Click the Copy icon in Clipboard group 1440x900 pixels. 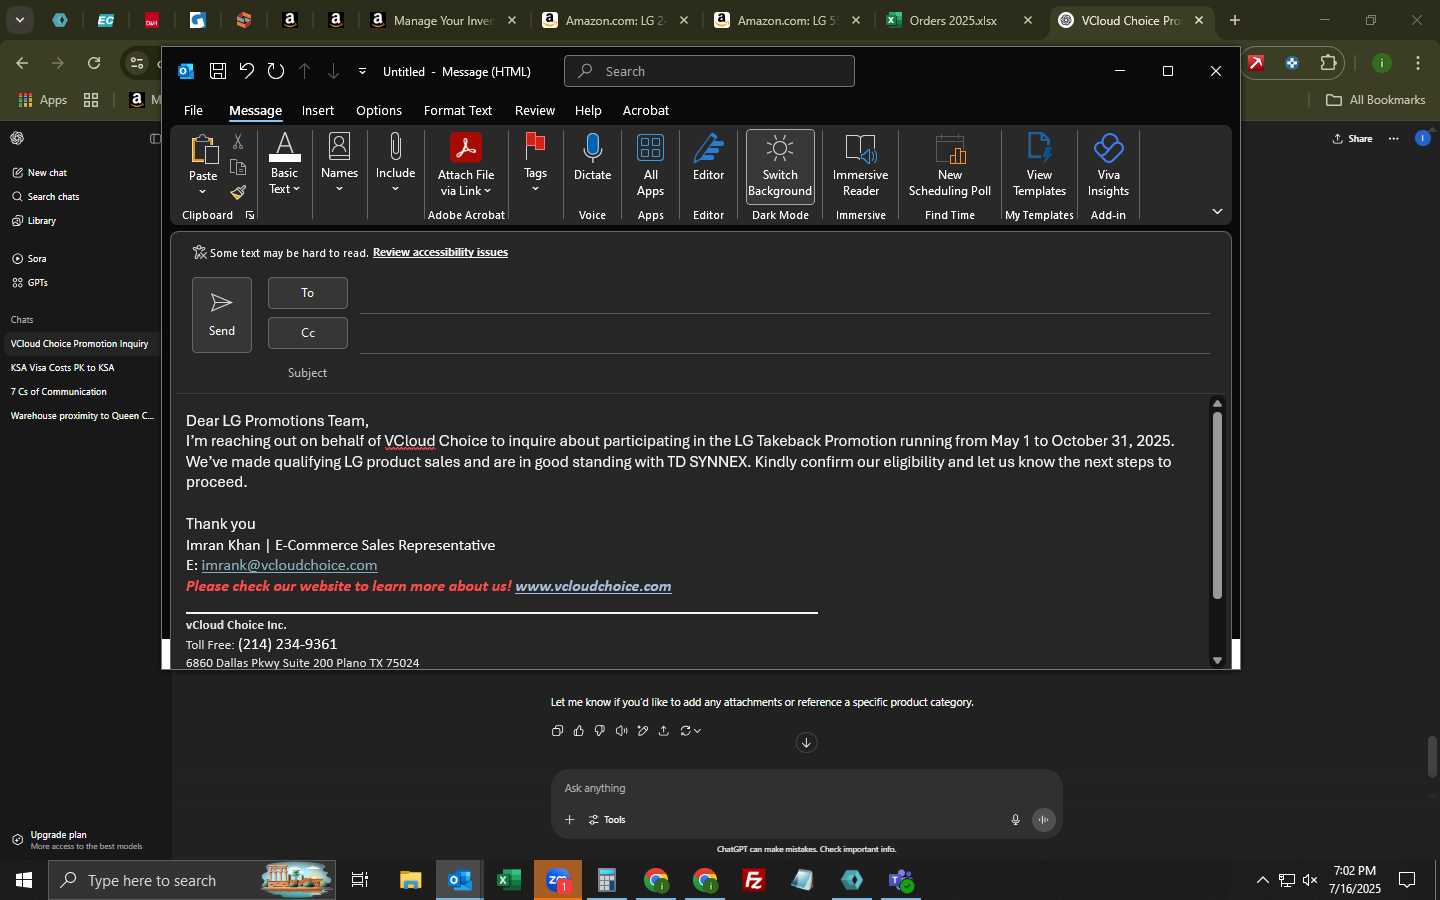[238, 167]
